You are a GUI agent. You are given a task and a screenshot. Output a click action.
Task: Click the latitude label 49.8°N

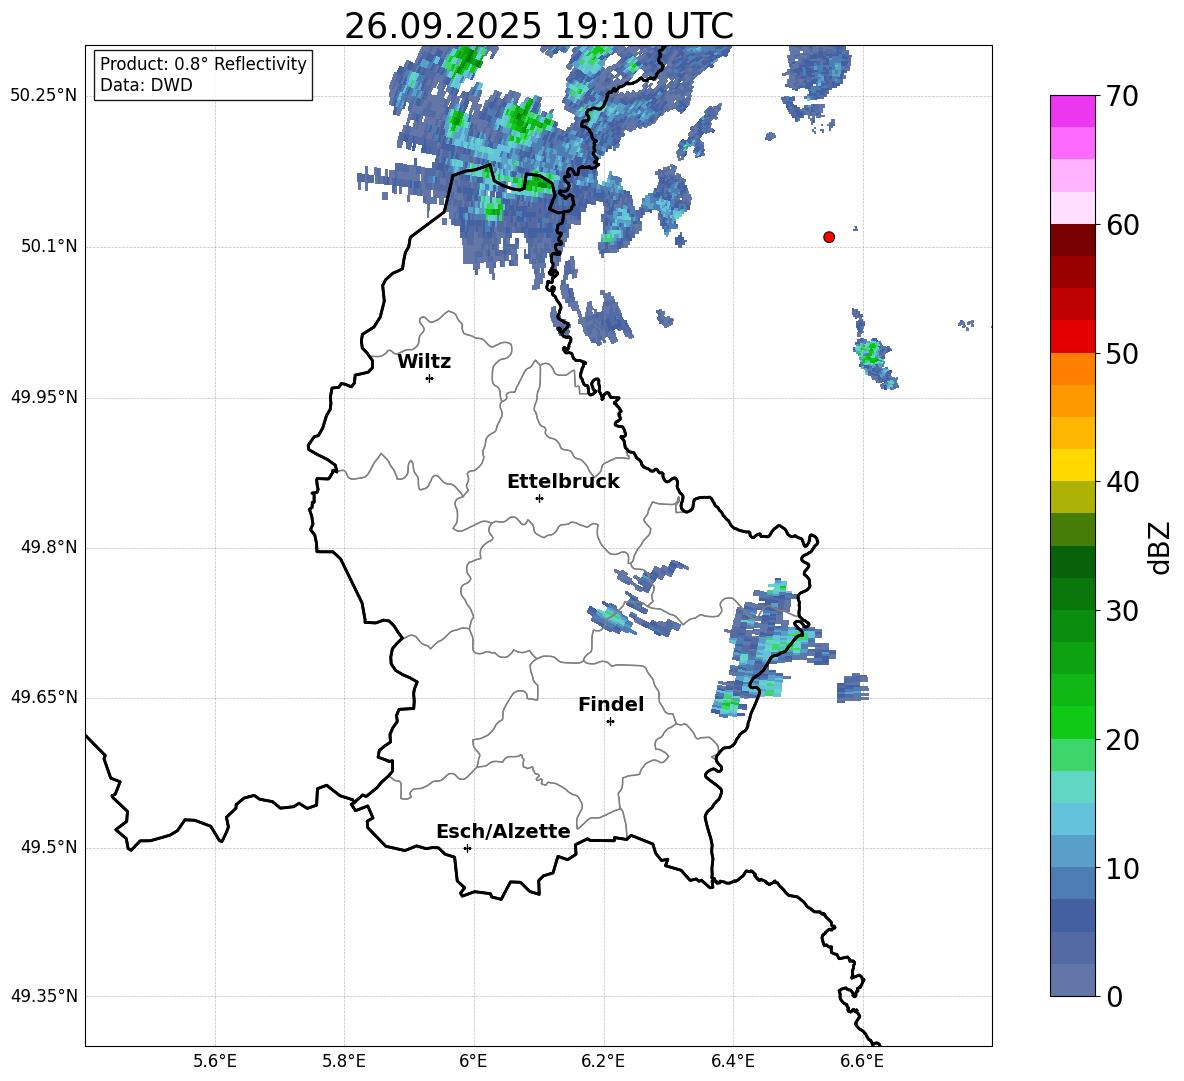click(50, 547)
